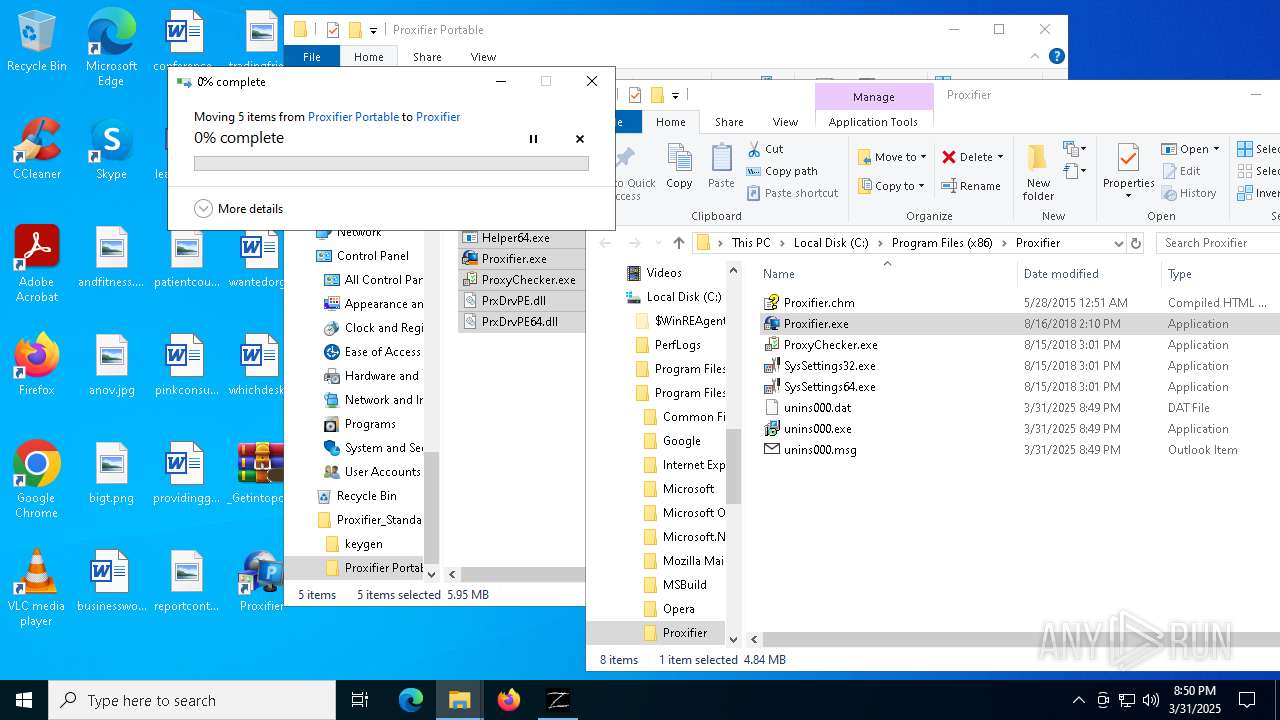The height and width of the screenshot is (720, 1280).
Task: Open Properties of selected file
Action: pos(1128,171)
